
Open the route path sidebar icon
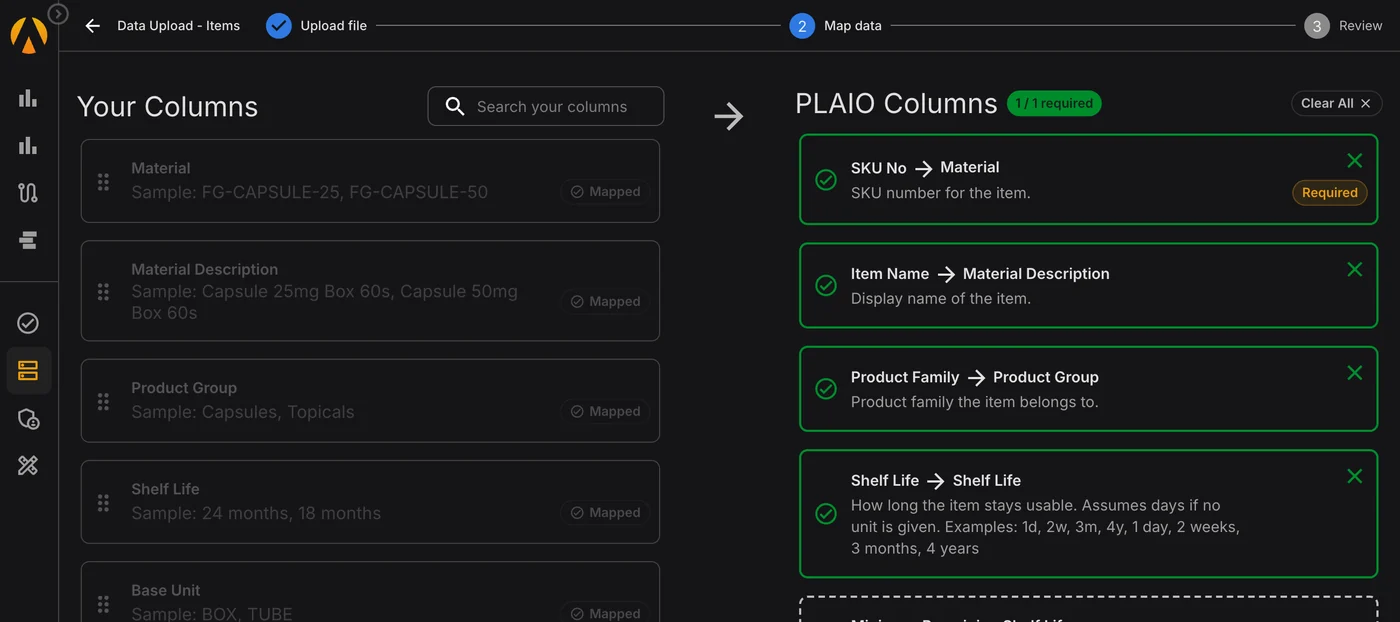[x=28, y=193]
